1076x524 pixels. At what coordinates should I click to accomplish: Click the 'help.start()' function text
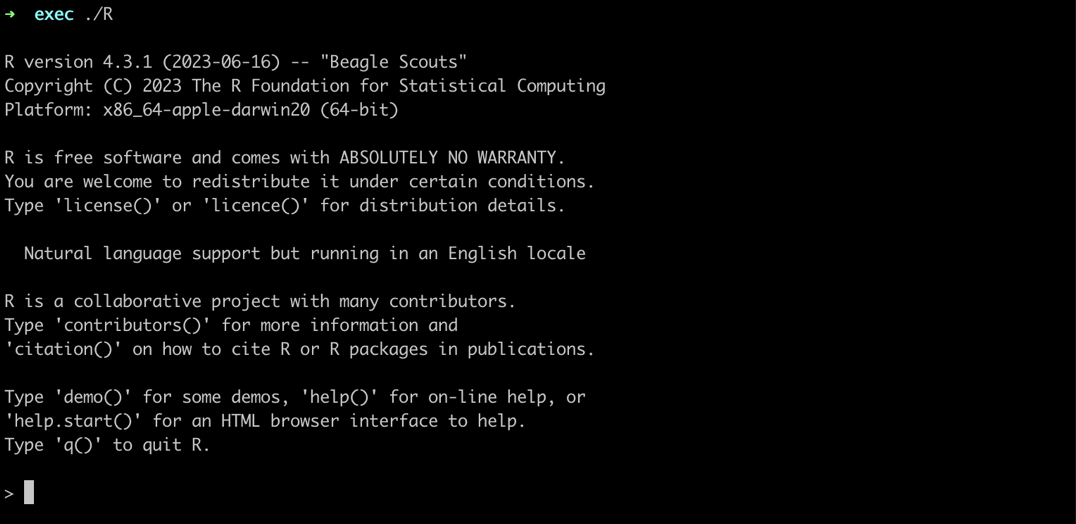tap(73, 422)
